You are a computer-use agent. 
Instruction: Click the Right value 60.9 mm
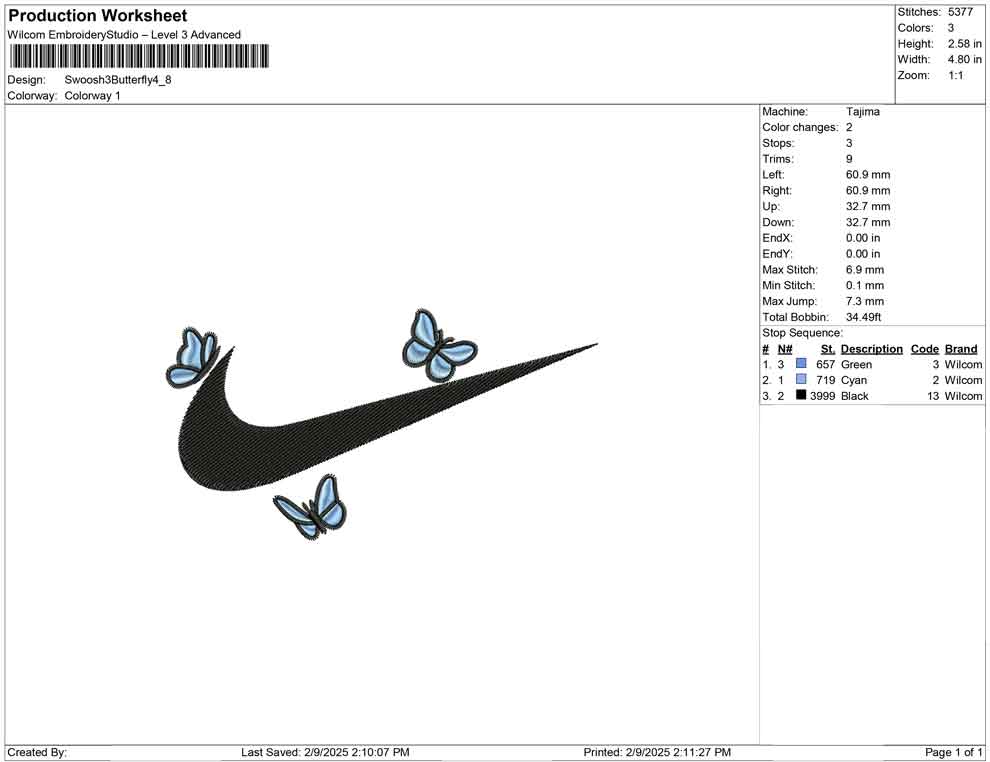pyautogui.click(x=868, y=191)
